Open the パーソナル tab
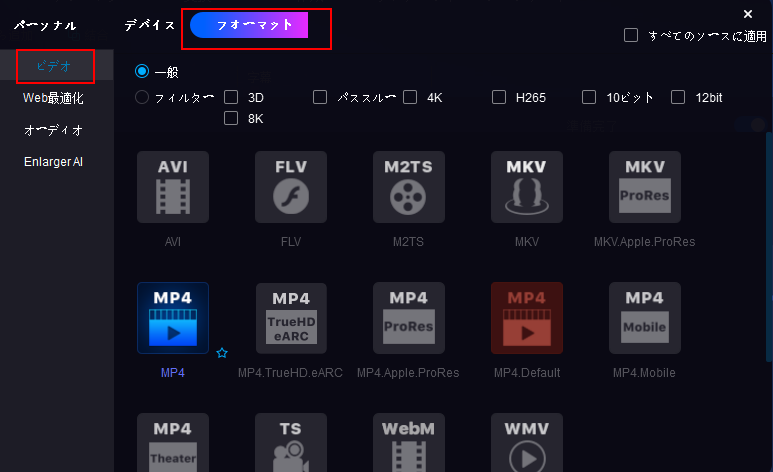The image size is (773, 472). (45, 25)
